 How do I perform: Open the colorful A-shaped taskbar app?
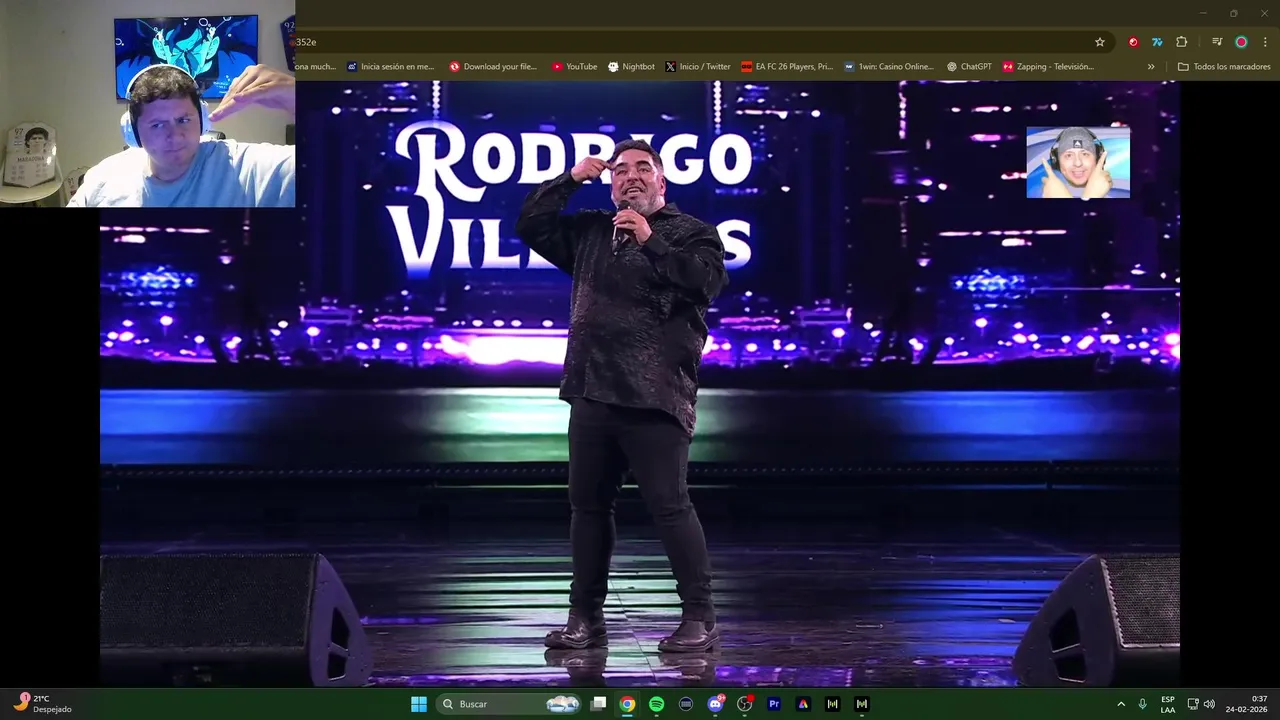[803, 704]
